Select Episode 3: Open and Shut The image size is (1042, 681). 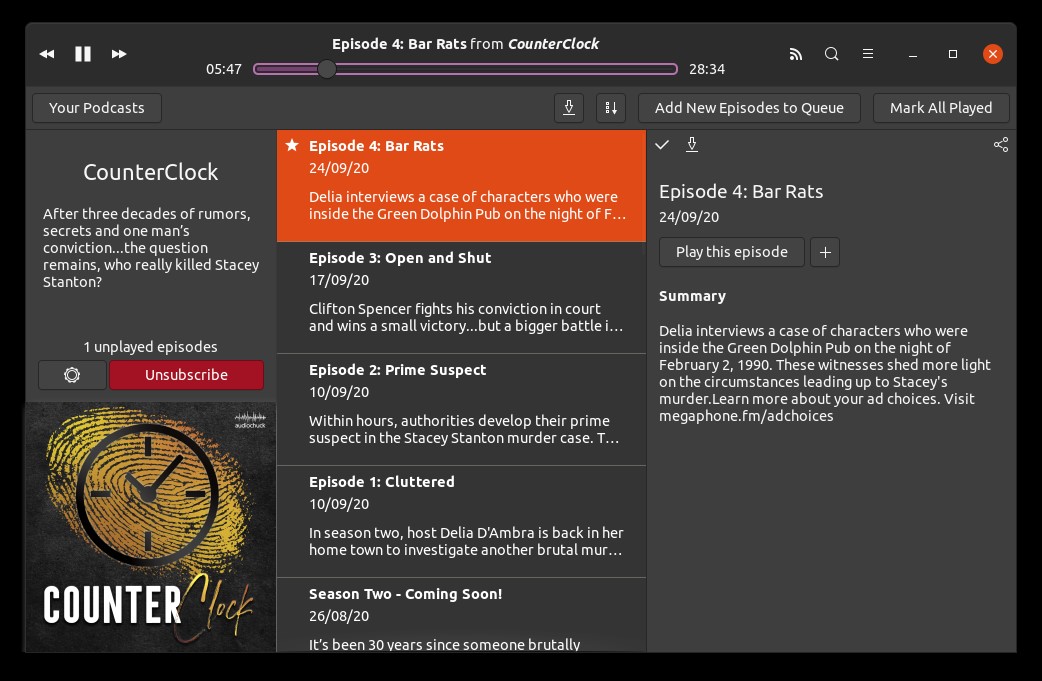pos(461,298)
